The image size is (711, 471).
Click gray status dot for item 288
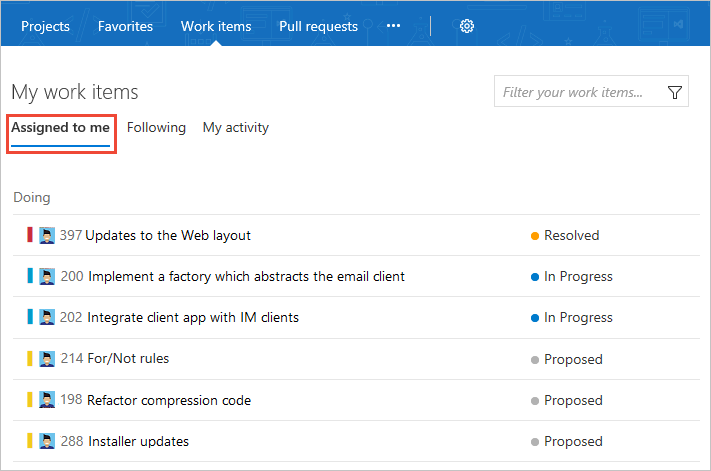point(535,442)
